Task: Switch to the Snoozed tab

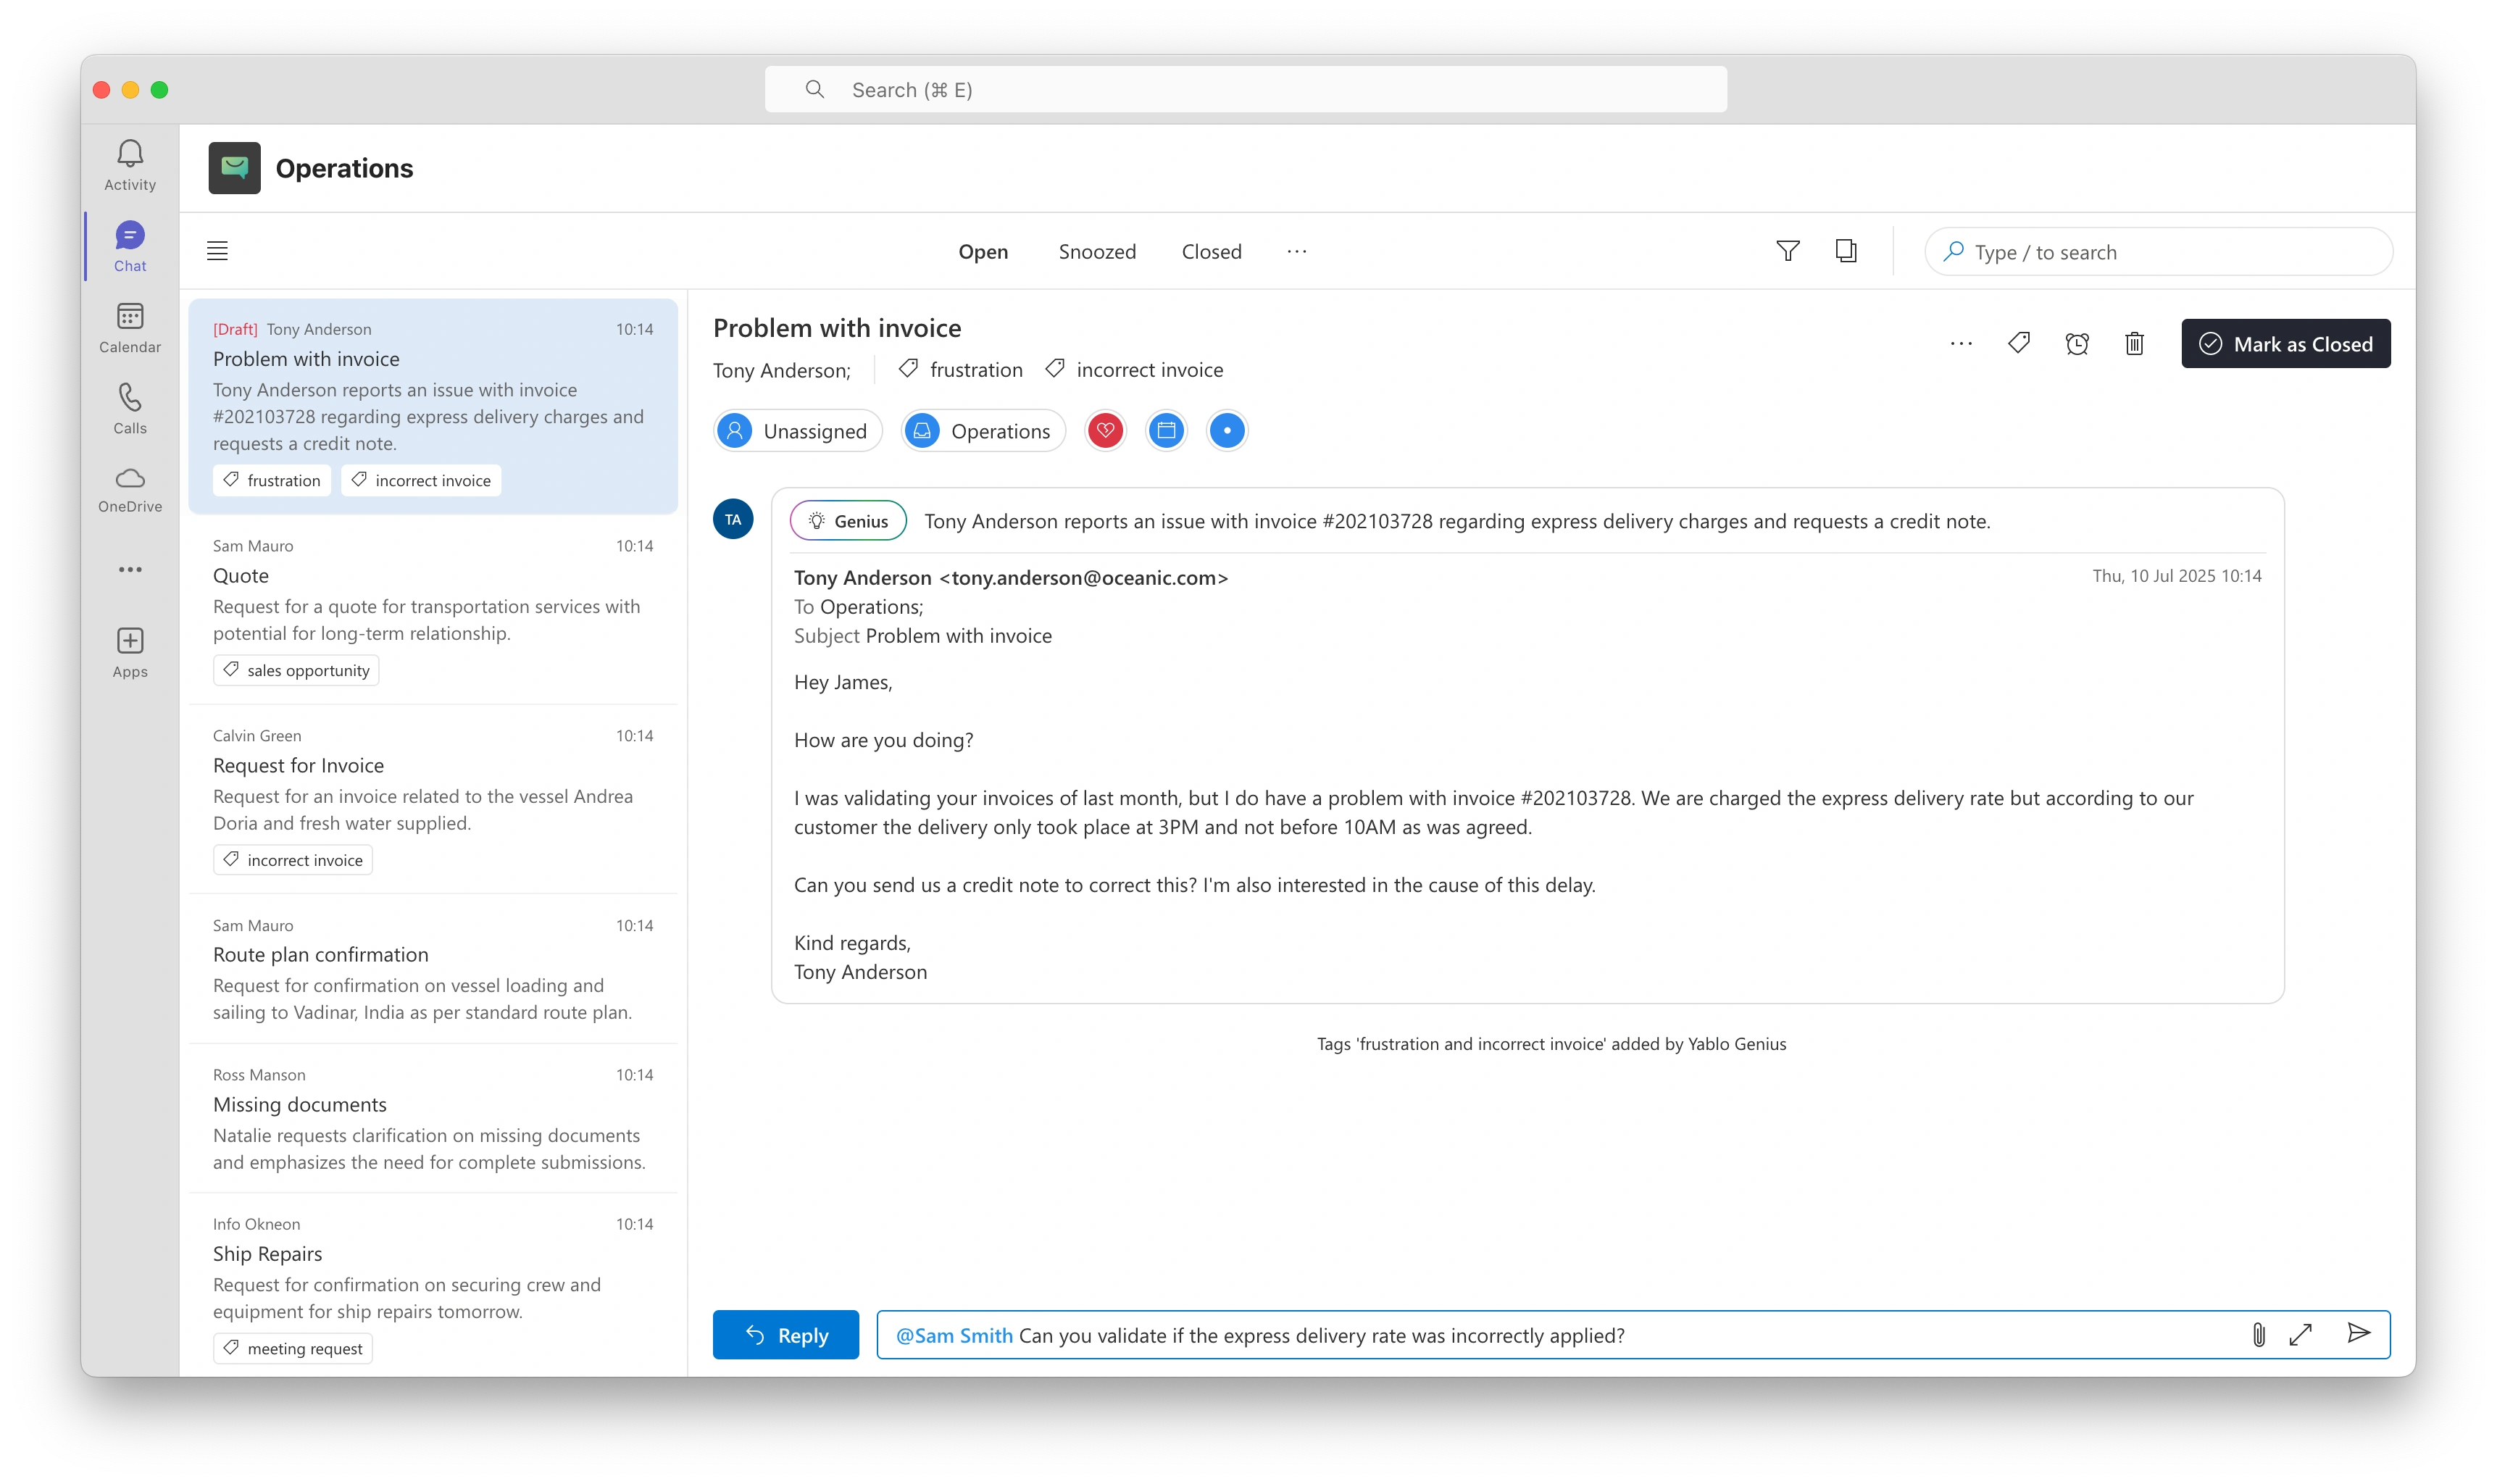Action: pos(1097,252)
